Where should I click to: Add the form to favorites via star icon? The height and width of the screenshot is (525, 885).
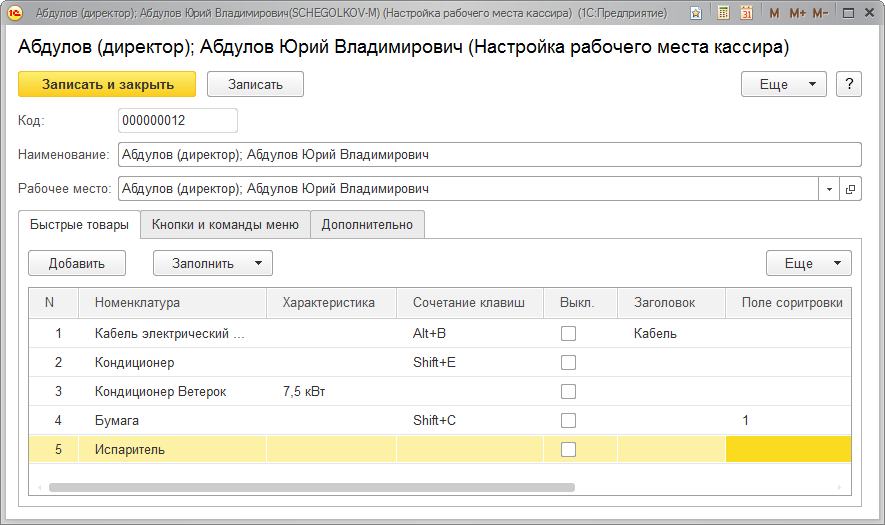pyautogui.click(x=695, y=14)
